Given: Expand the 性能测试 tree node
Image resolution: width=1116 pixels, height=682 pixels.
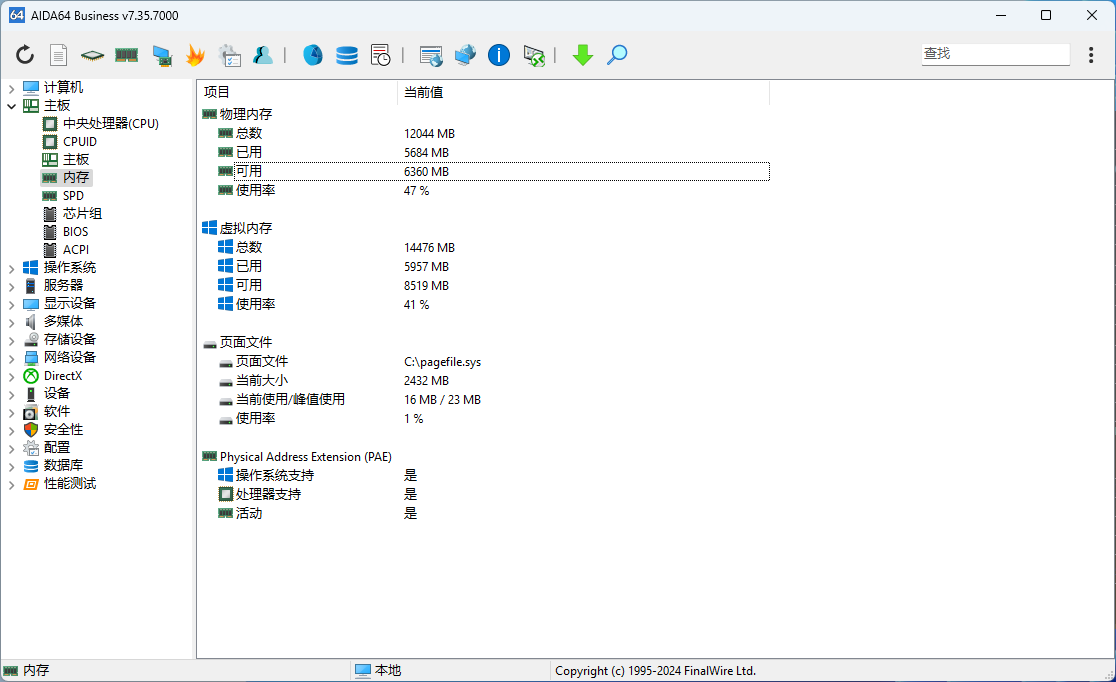Looking at the screenshot, I should point(11,484).
